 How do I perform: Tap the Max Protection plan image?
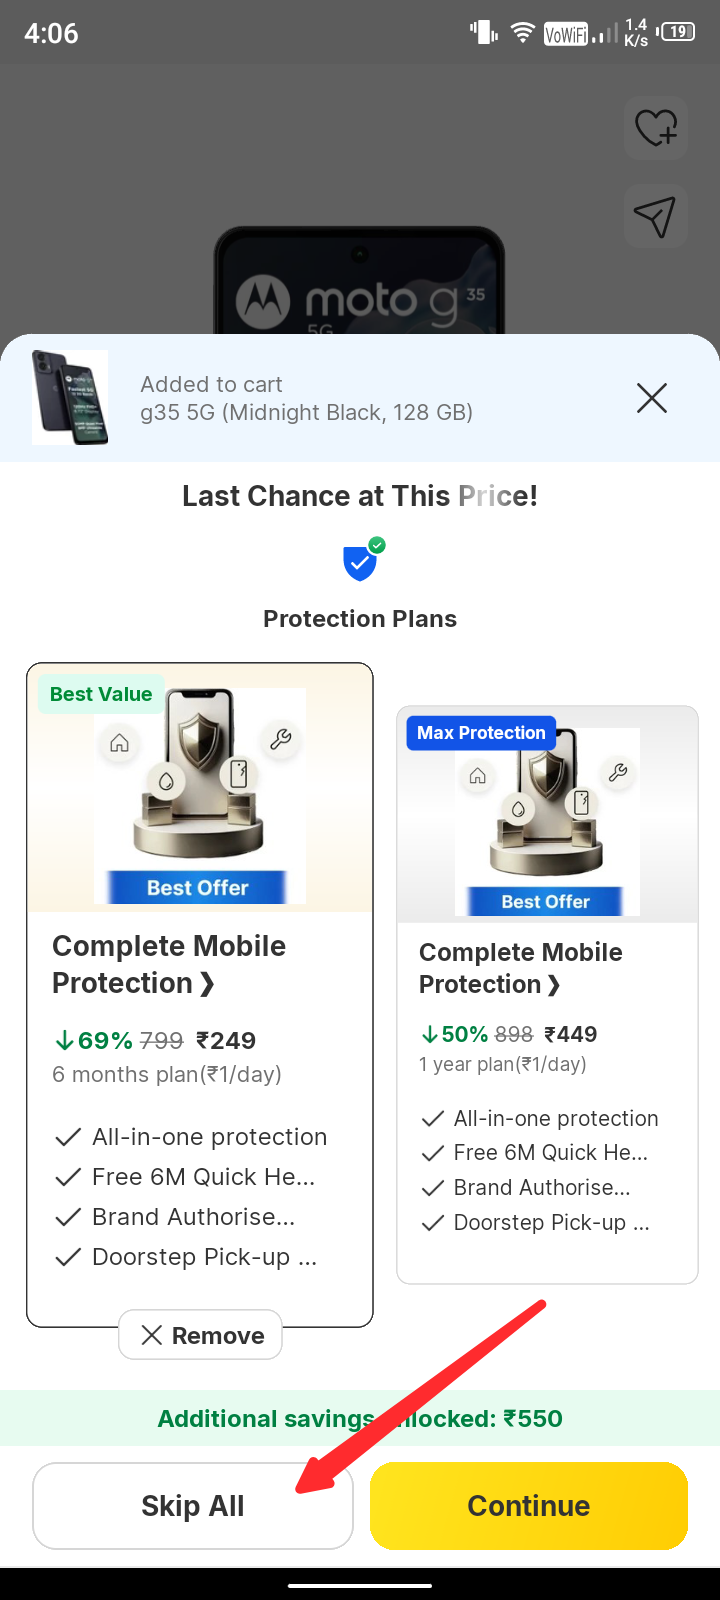(x=546, y=820)
